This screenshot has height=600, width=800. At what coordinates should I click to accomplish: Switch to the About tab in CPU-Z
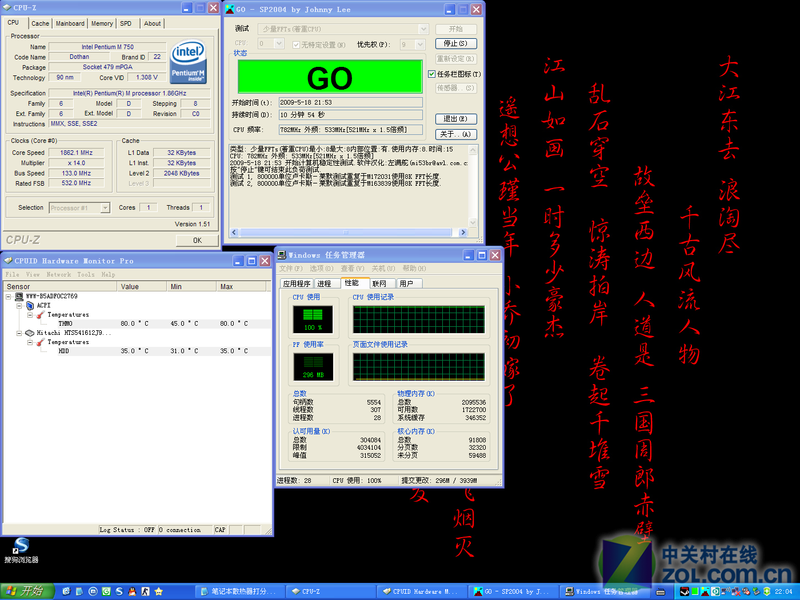point(152,23)
